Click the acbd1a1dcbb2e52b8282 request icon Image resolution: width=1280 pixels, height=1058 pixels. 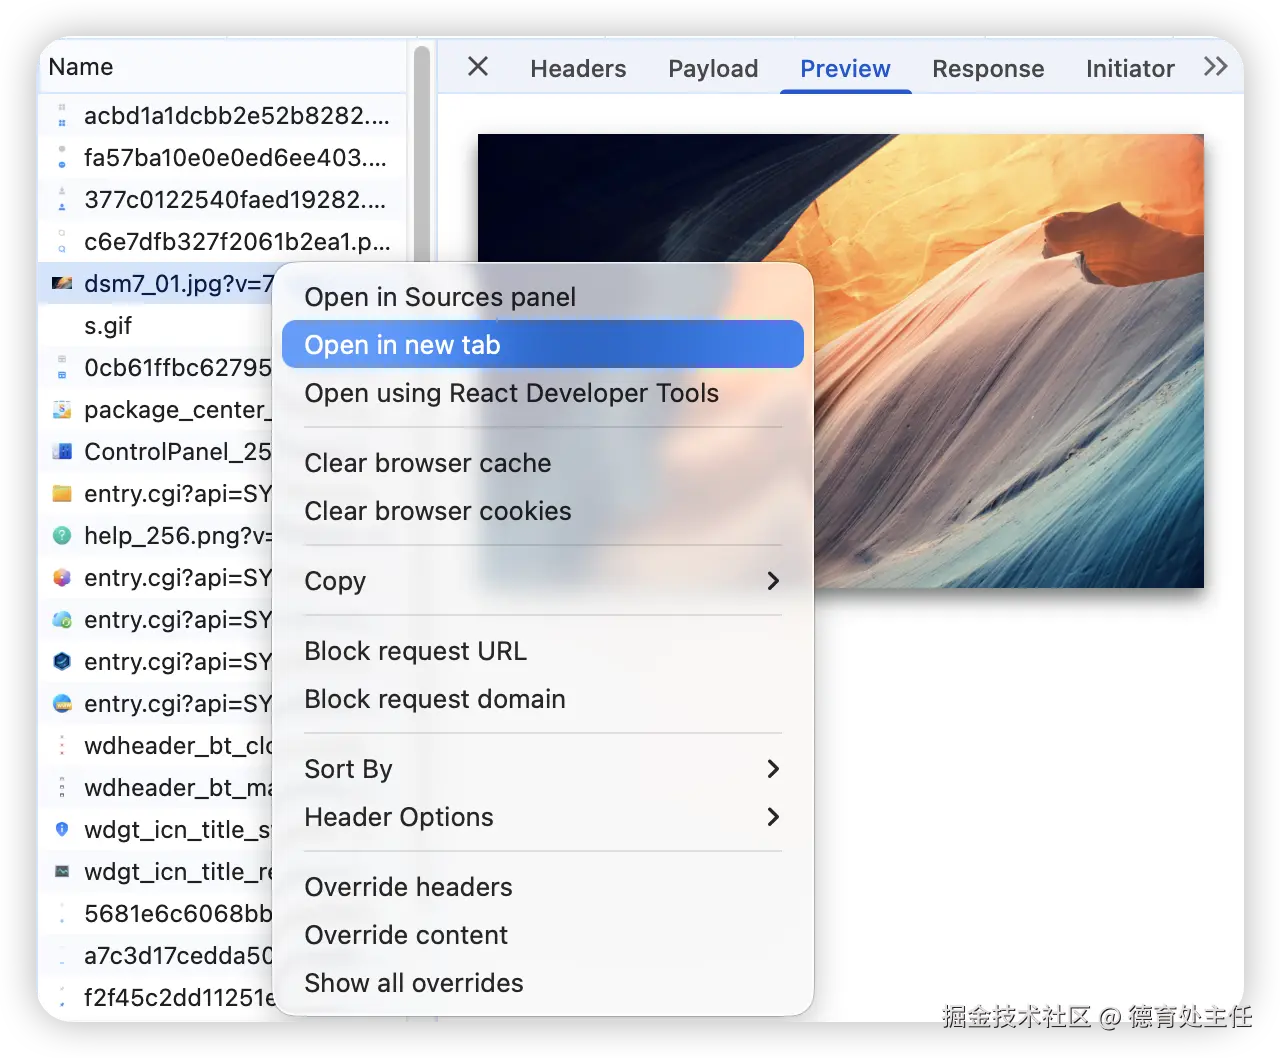point(62,116)
